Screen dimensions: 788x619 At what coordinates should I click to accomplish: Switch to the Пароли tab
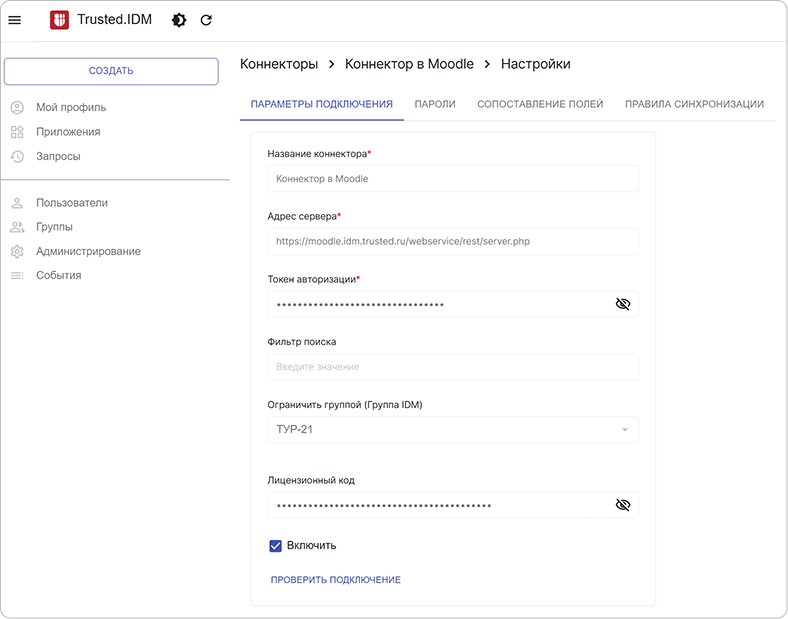pos(435,105)
